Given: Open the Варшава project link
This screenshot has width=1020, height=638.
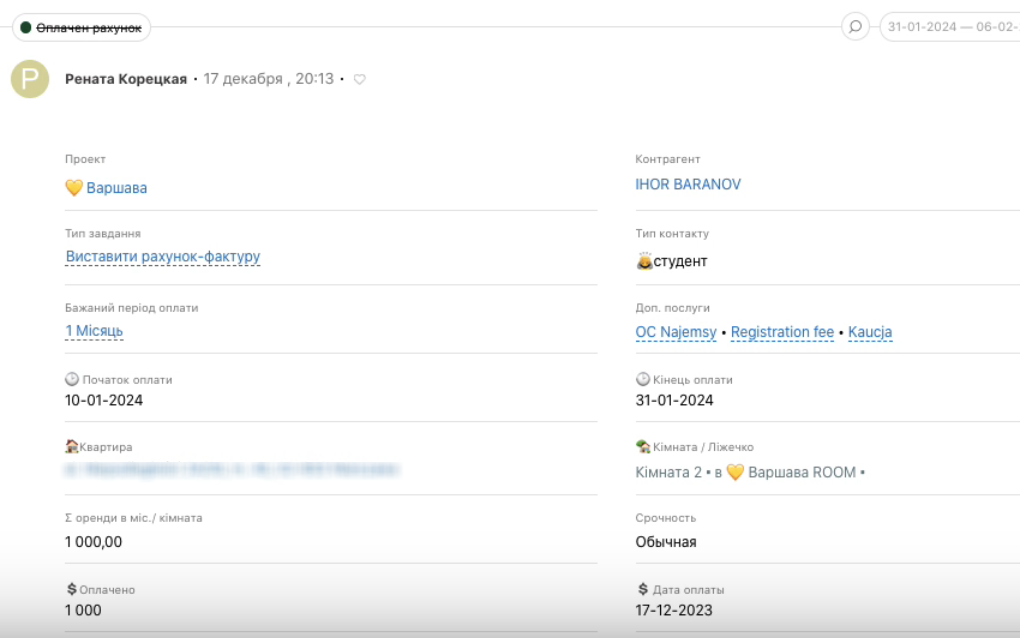Looking at the screenshot, I should [117, 188].
